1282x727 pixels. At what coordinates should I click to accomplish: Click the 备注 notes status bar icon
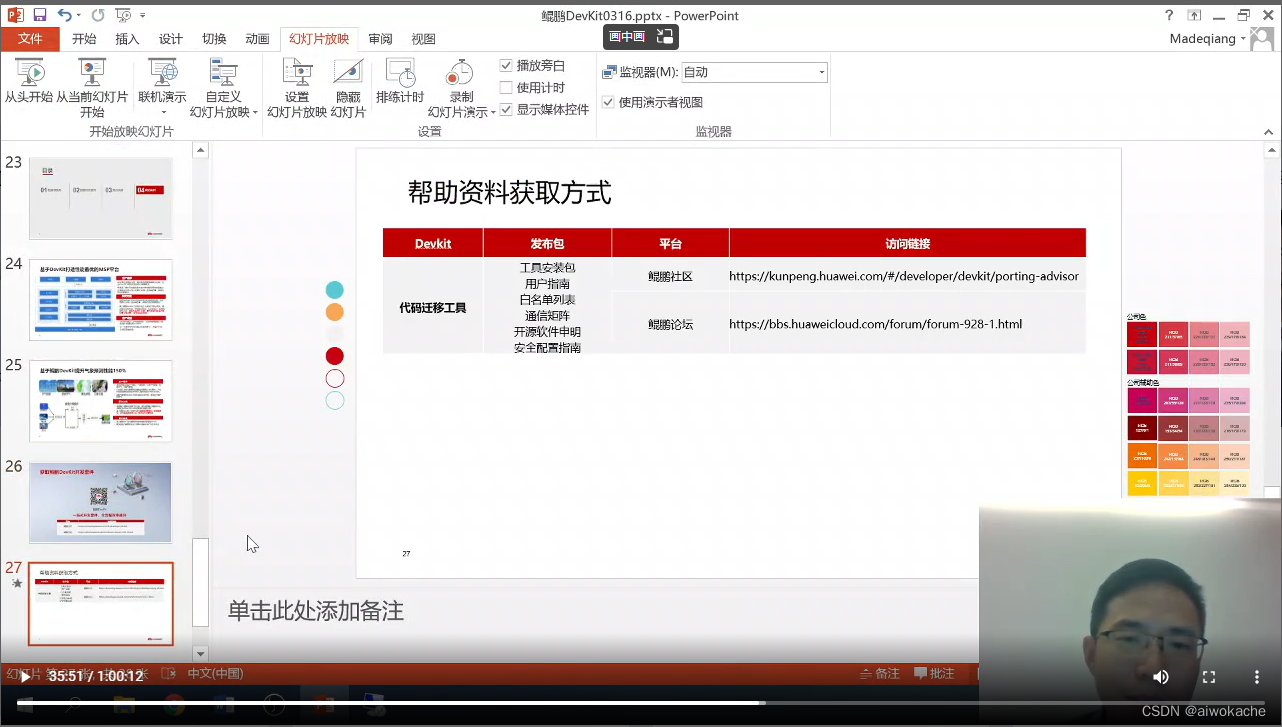click(x=880, y=674)
